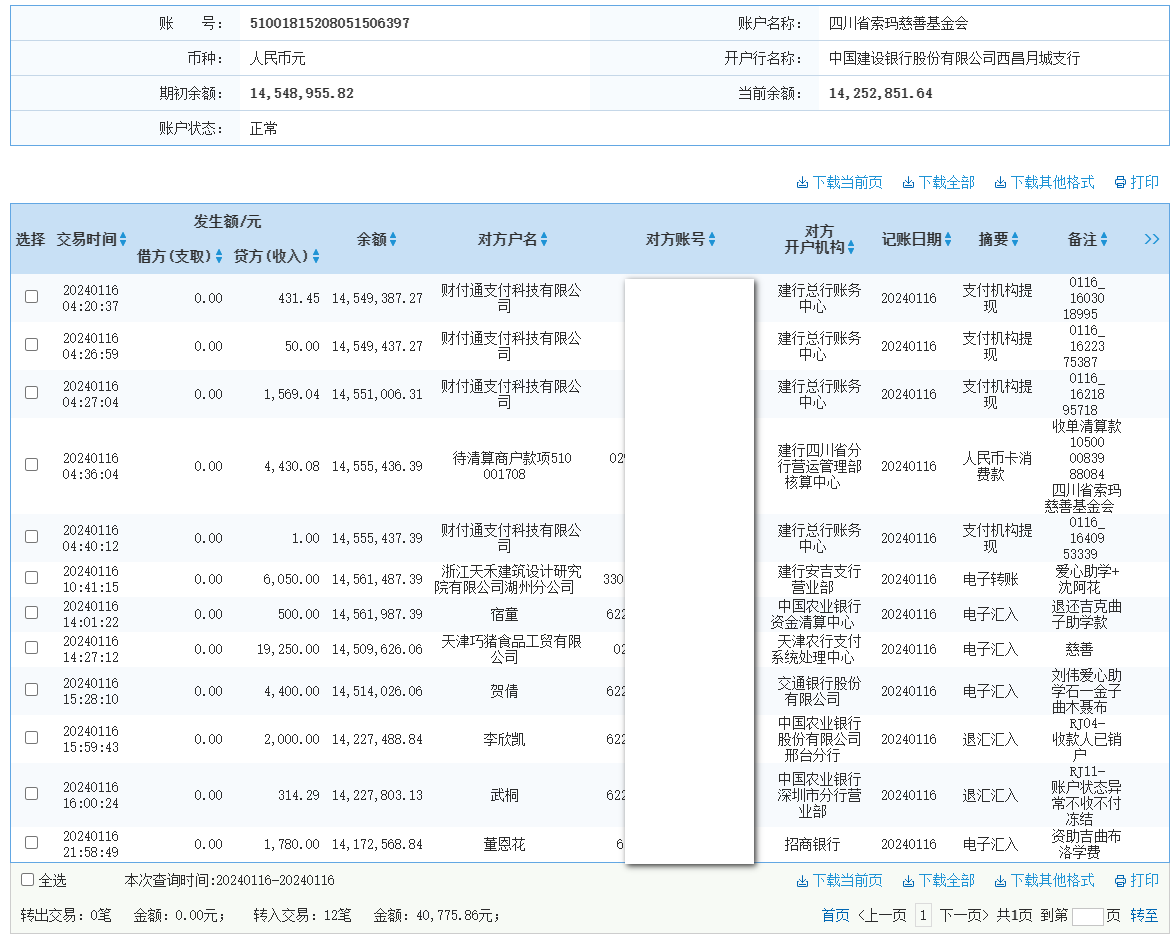The width and height of the screenshot is (1175, 937).
Task: Sort by 交易时间 column arrows
Action: click(x=123, y=239)
